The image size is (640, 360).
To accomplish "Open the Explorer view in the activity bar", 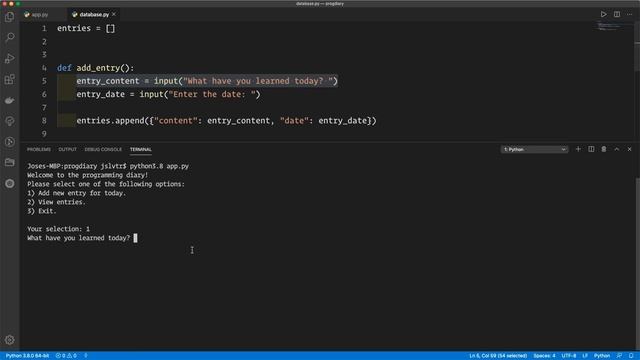I will (9, 17).
